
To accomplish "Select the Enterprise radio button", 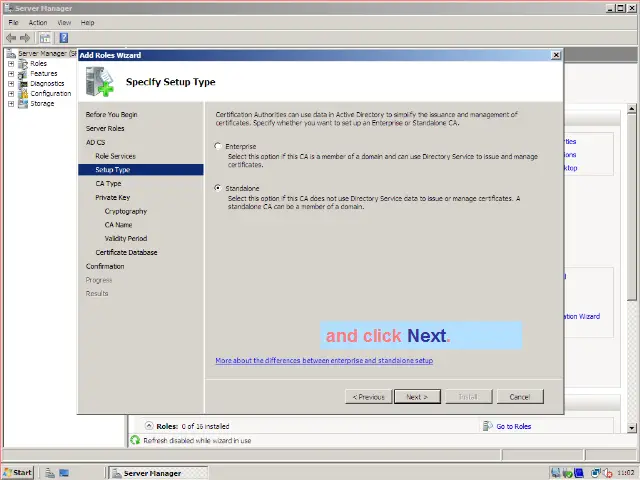I will point(219,147).
